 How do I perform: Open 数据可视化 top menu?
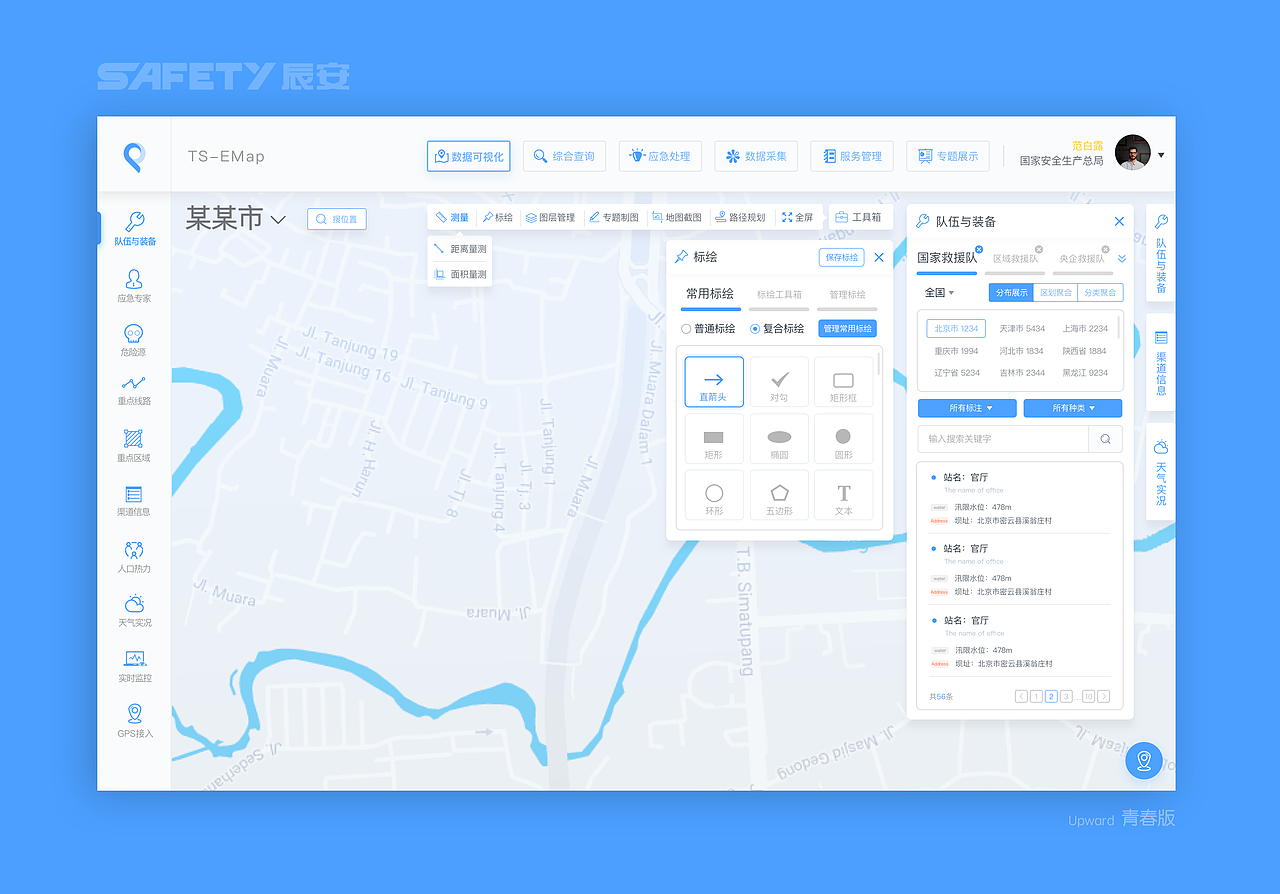point(468,156)
